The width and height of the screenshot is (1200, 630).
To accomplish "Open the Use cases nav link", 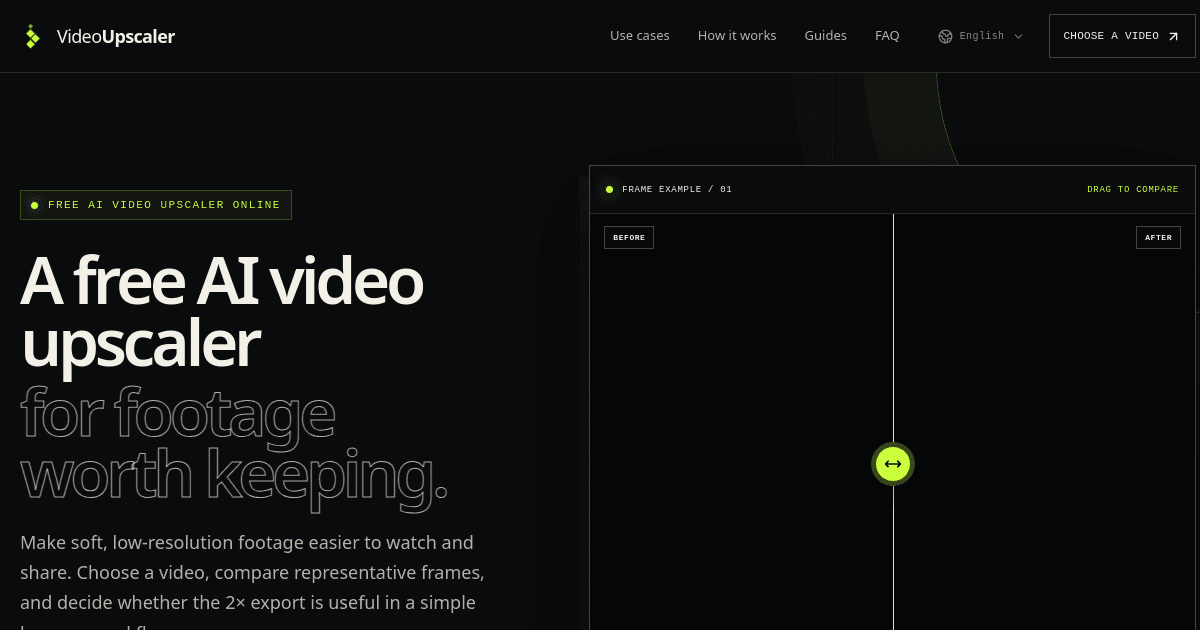I will 640,35.
